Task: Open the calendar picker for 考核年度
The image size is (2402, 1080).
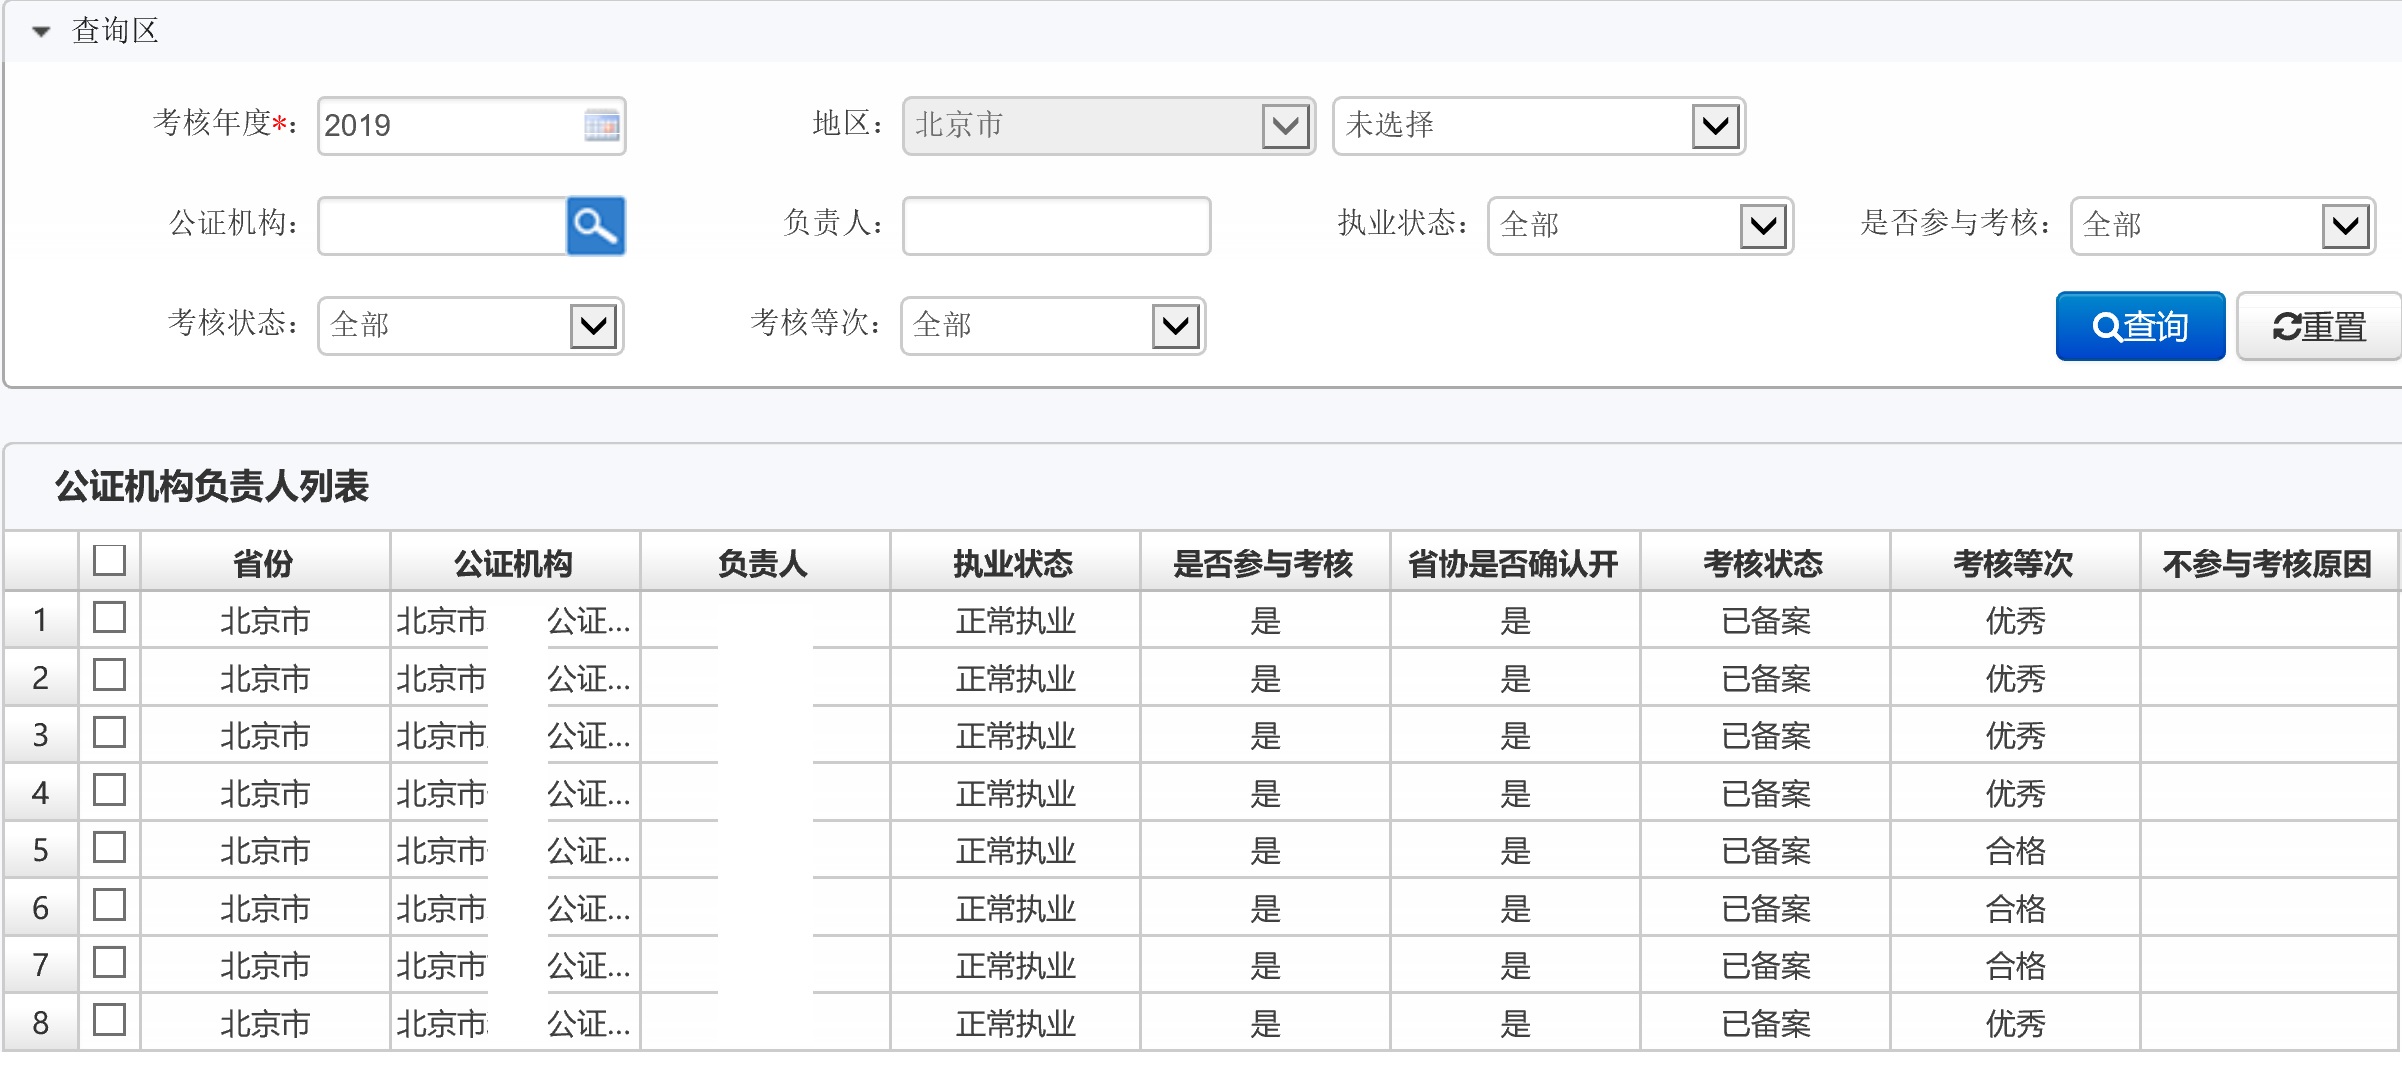Action: click(x=601, y=126)
